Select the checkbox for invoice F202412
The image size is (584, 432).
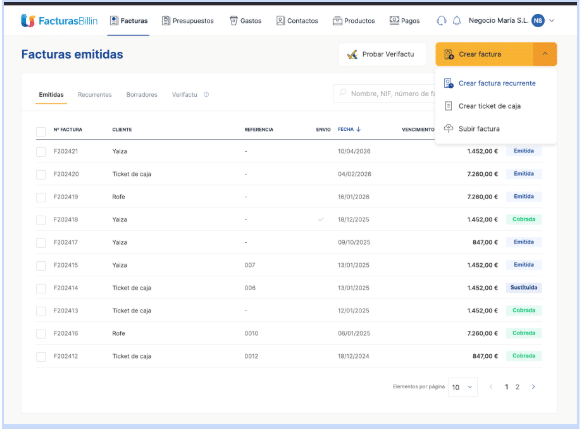(41, 357)
